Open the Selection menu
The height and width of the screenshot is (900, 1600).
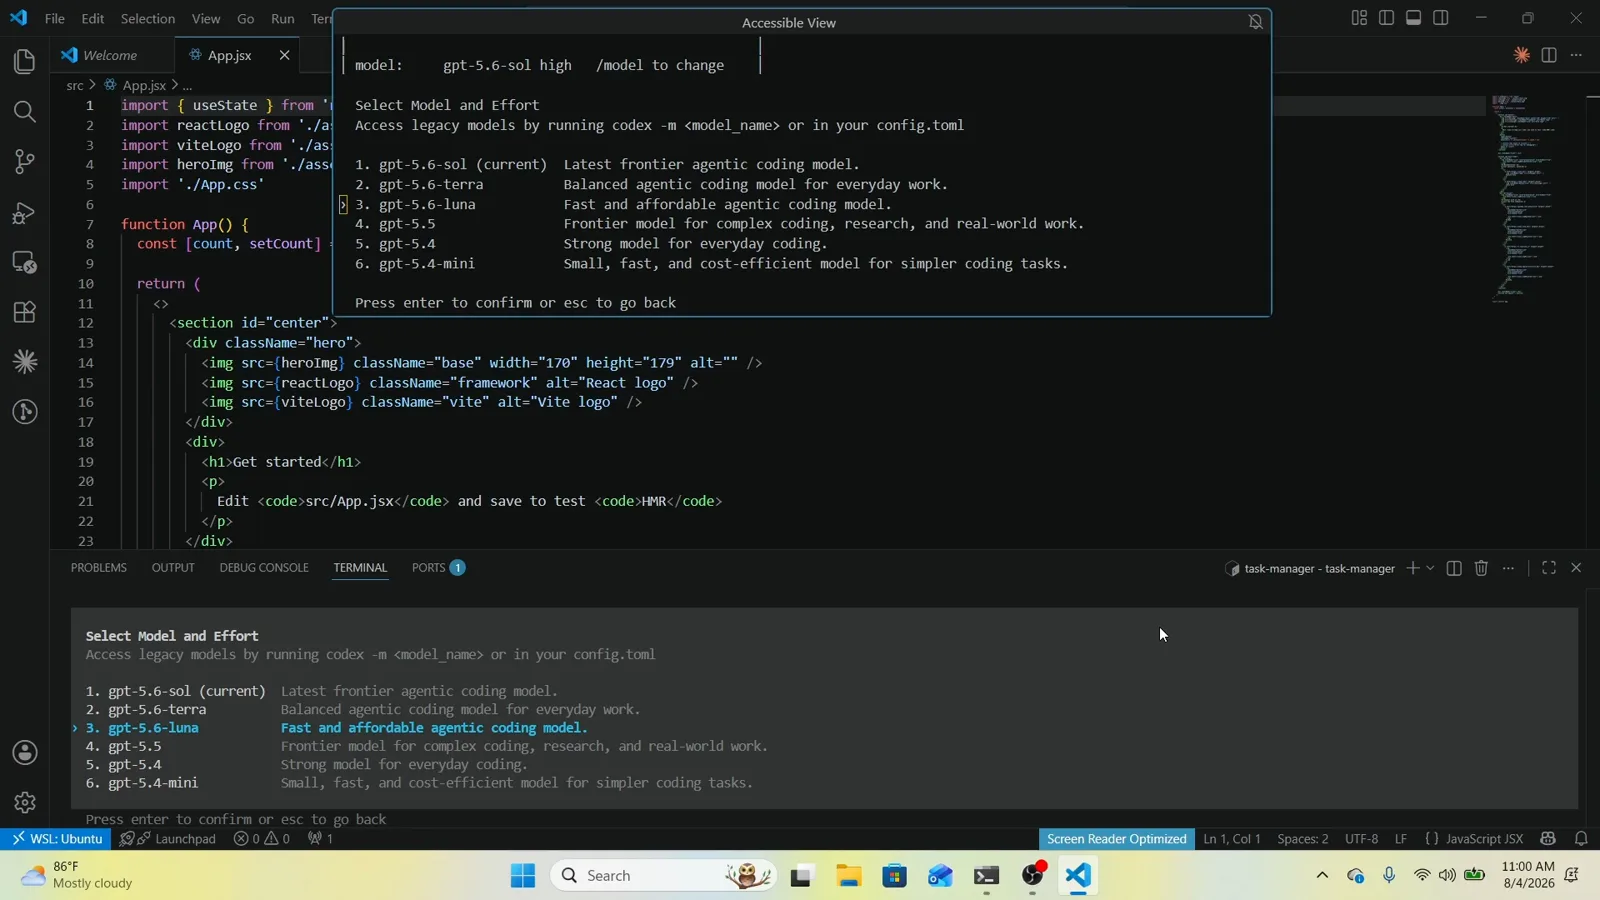[x=148, y=19]
